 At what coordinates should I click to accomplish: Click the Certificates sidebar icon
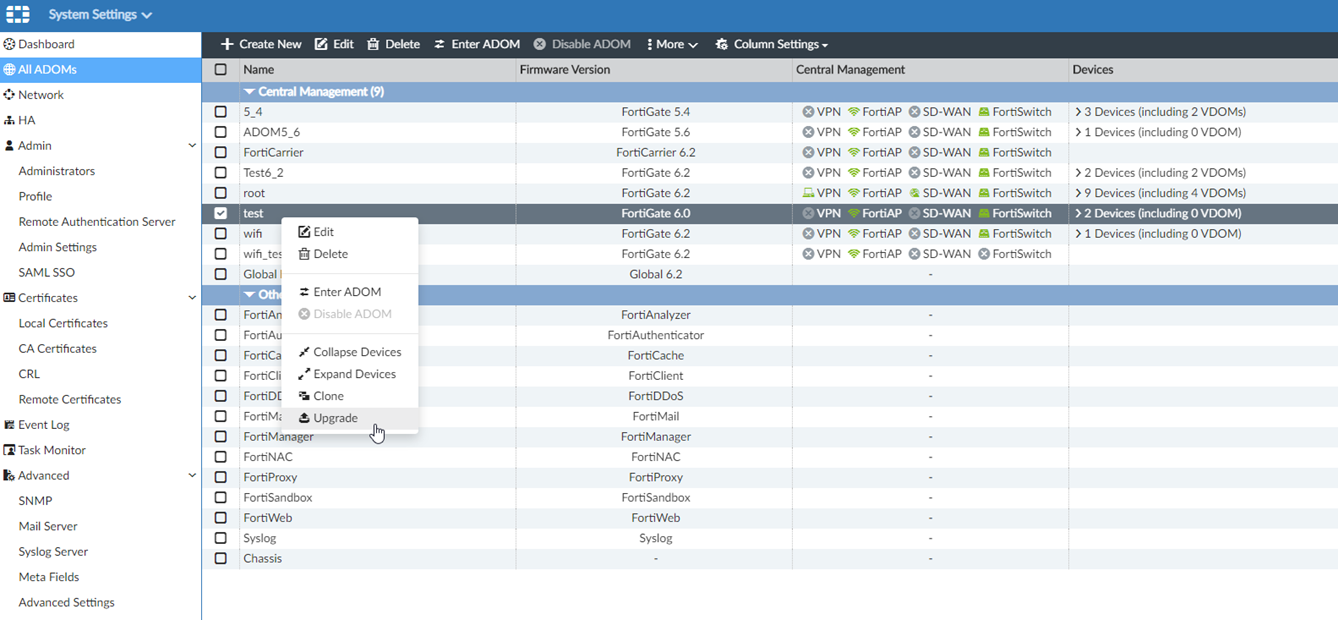(x=9, y=298)
